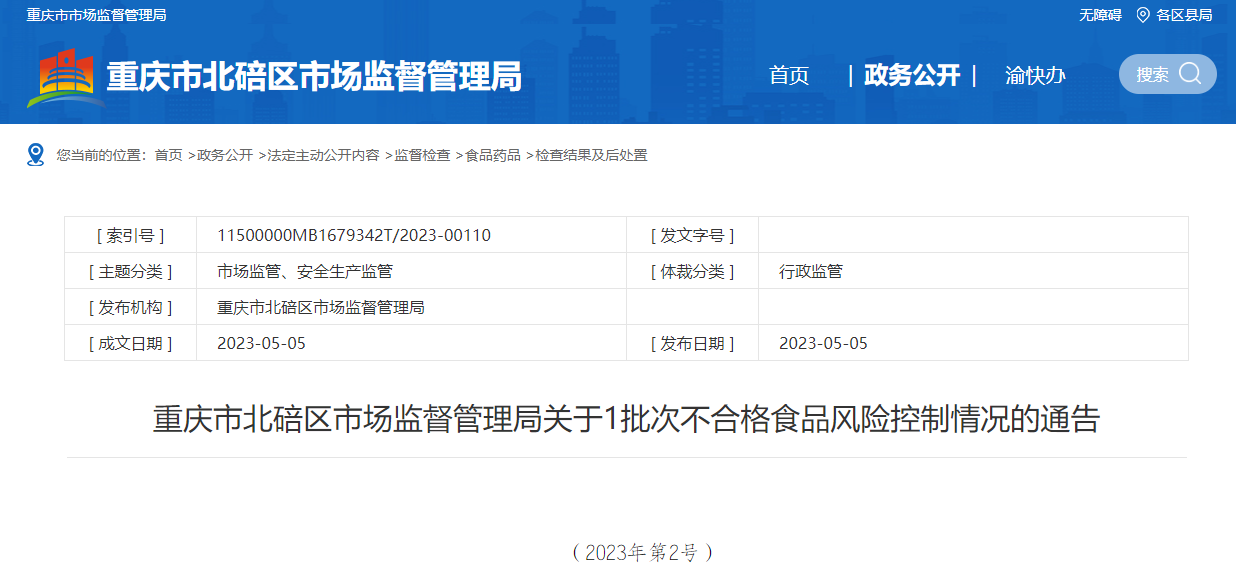Click the 2023-05-05 date beside 发布日期
This screenshot has width=1236, height=578.
click(823, 343)
